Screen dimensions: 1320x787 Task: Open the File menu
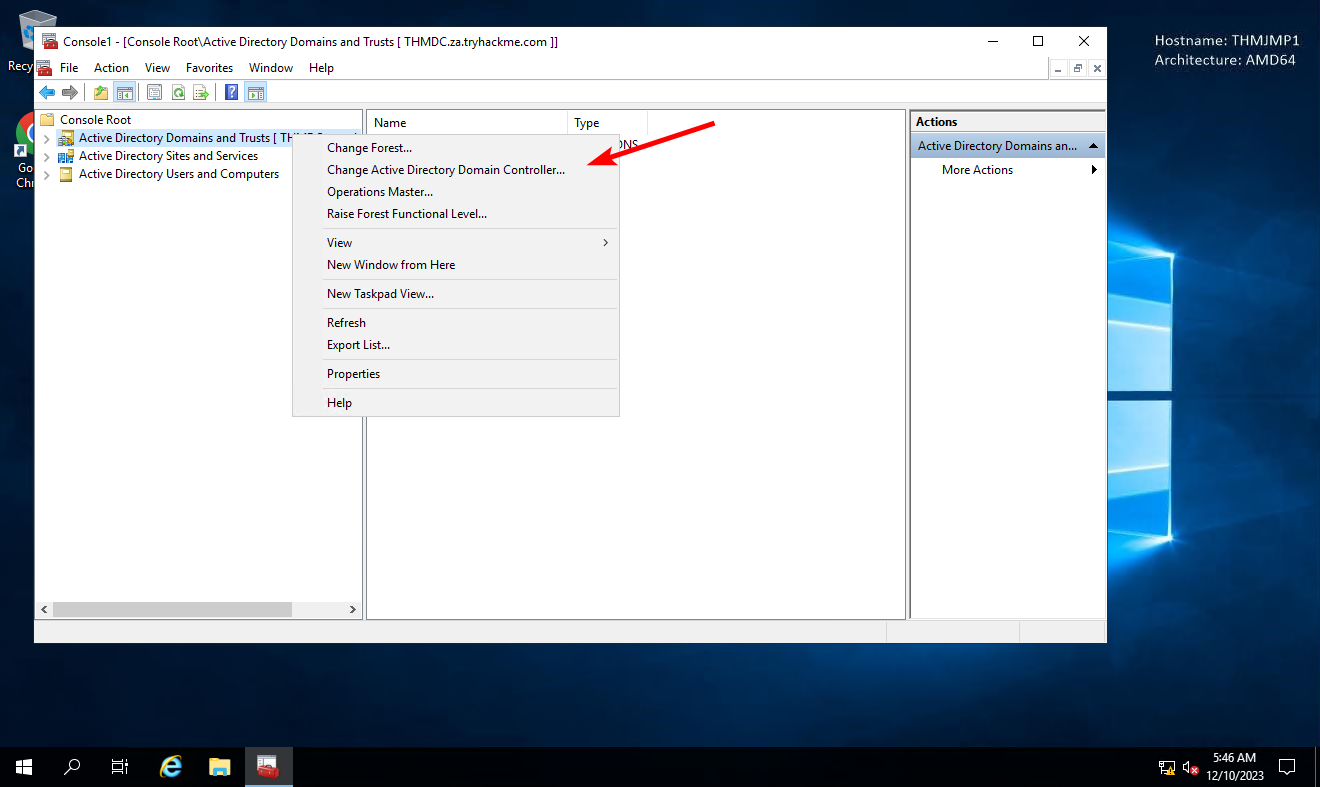point(69,68)
